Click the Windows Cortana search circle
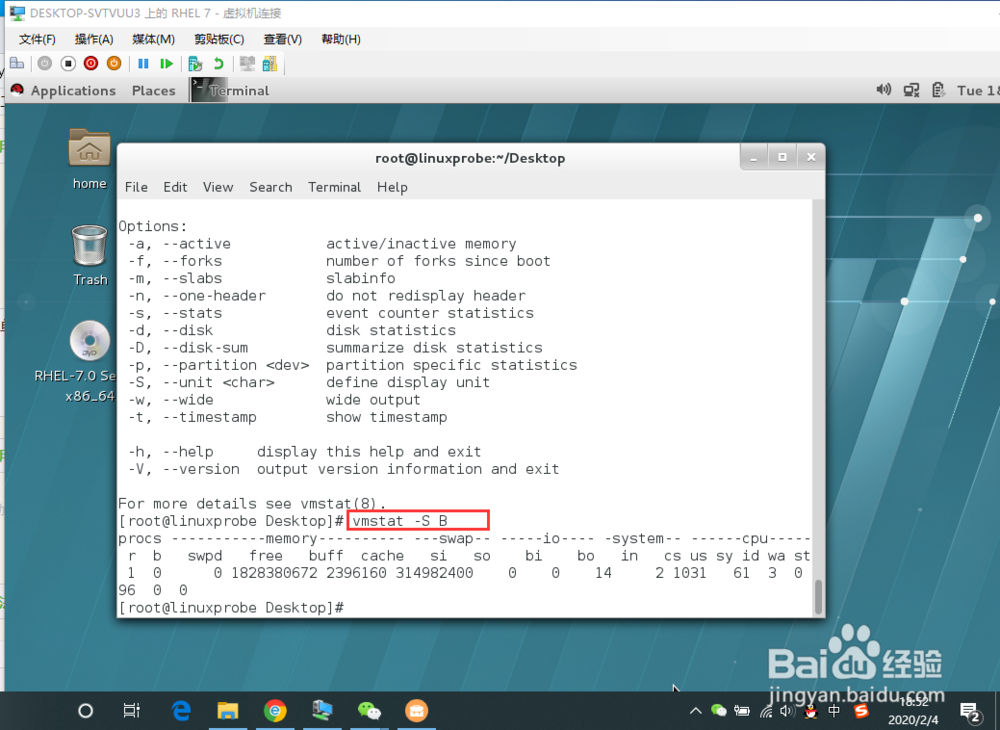1000x730 pixels. (x=85, y=710)
